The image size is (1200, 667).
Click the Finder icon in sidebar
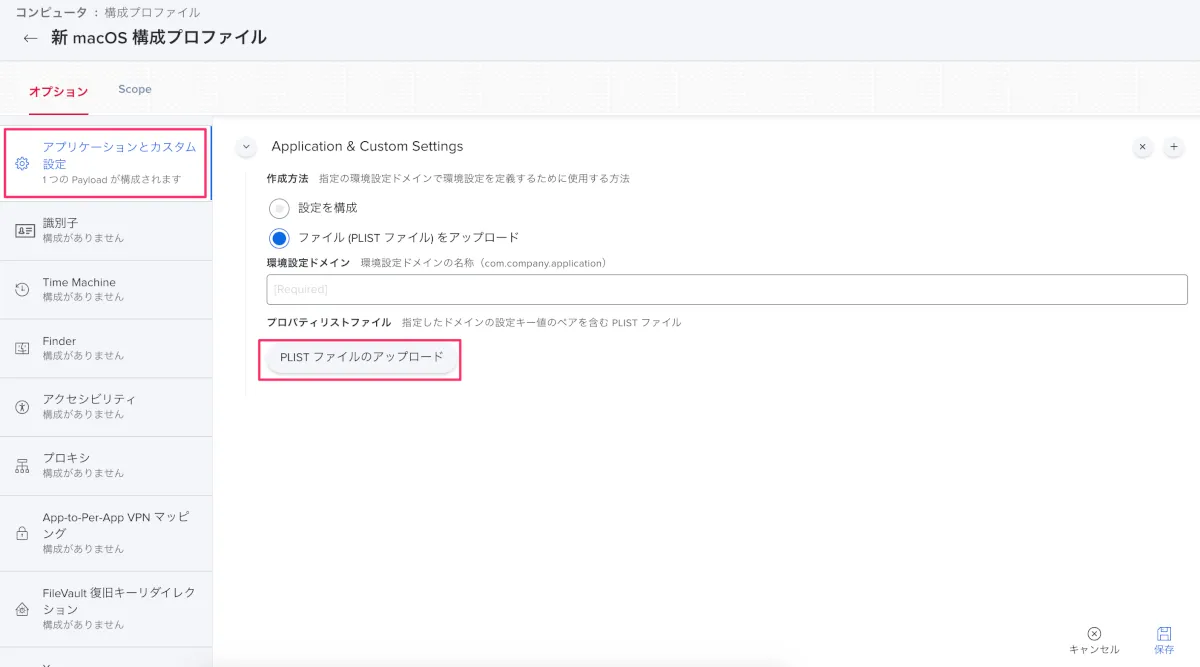click(x=23, y=348)
